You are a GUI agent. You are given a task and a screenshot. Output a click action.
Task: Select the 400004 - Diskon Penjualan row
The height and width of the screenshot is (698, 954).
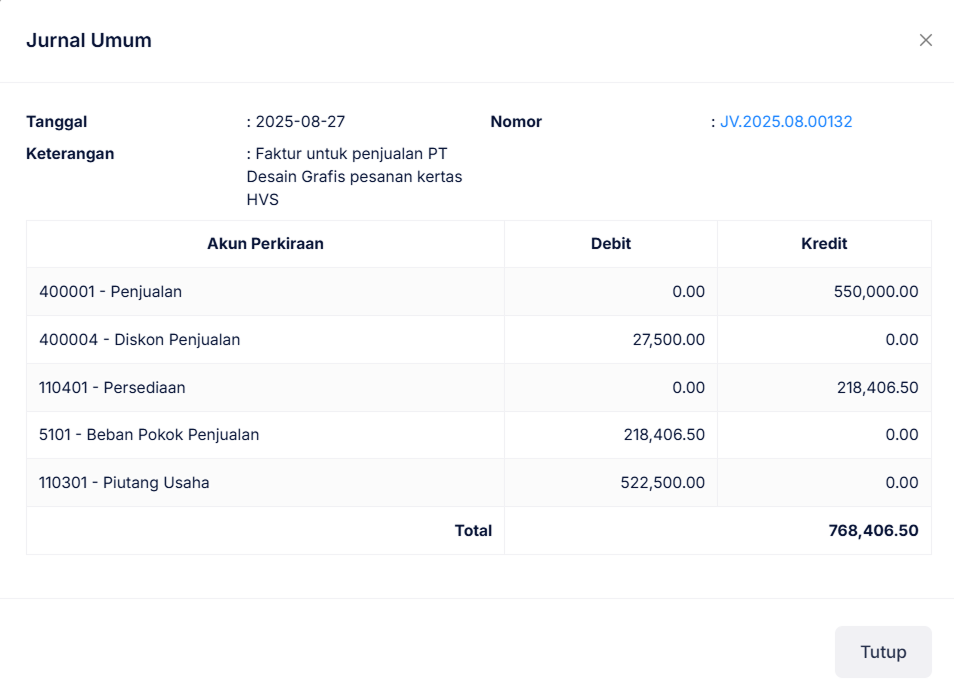point(140,340)
